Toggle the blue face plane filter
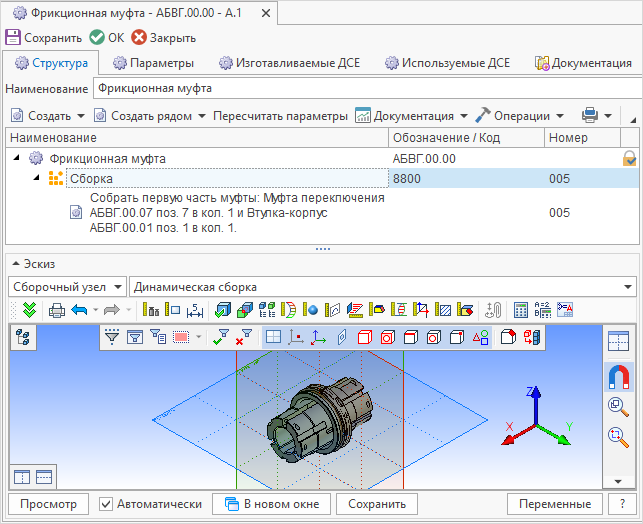 (342, 337)
